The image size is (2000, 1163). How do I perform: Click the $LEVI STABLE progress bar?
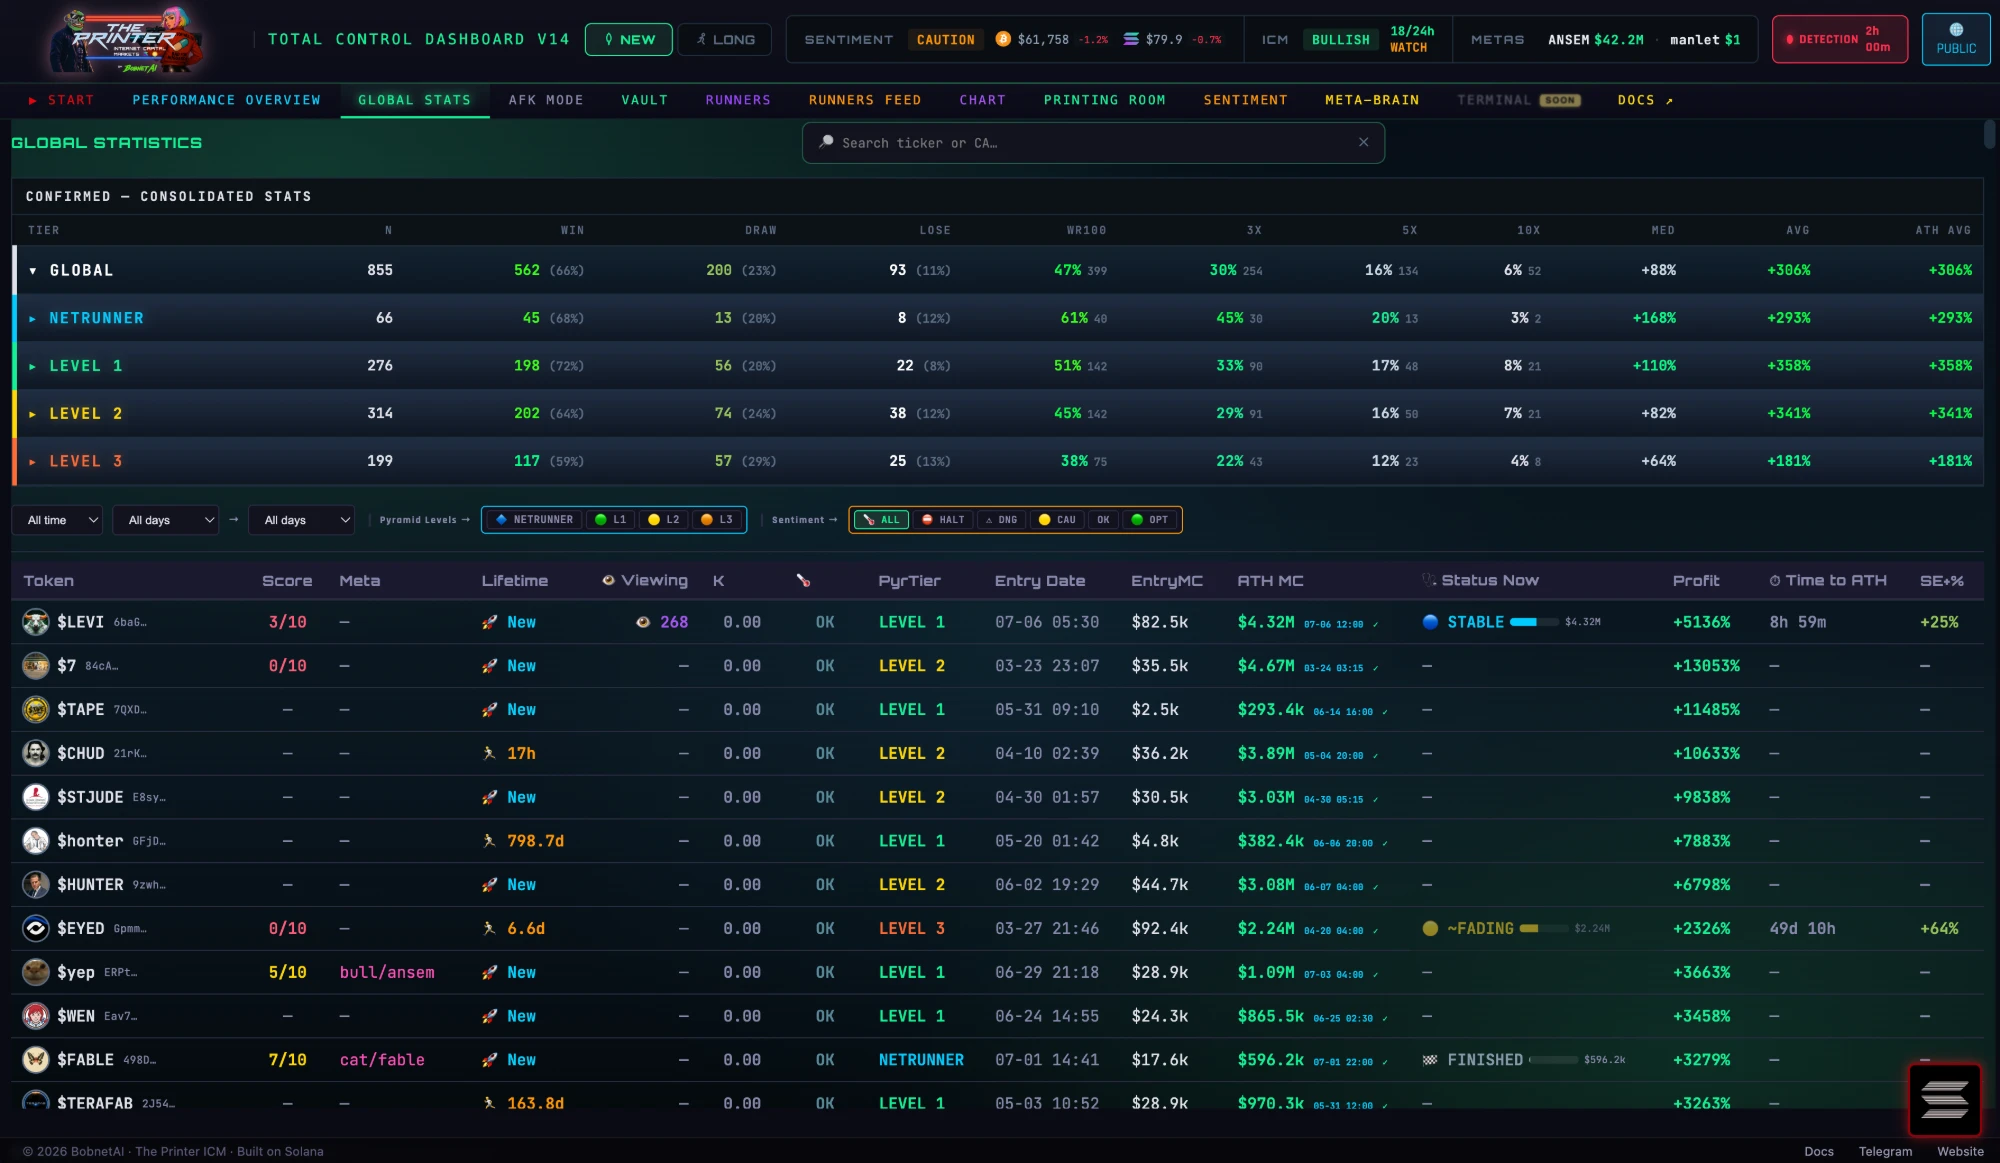1534,622
